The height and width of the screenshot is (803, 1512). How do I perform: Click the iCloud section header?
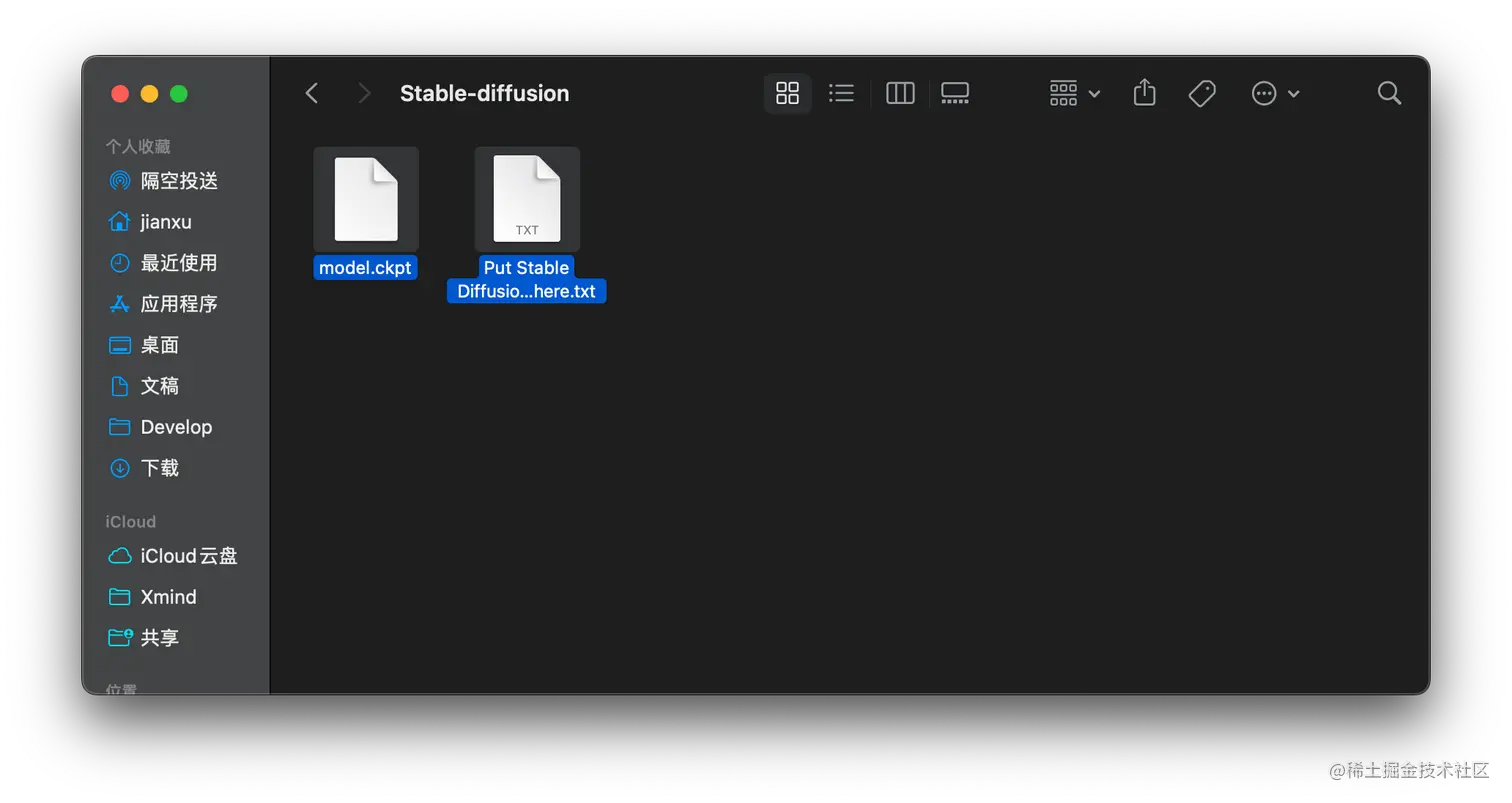point(131,522)
